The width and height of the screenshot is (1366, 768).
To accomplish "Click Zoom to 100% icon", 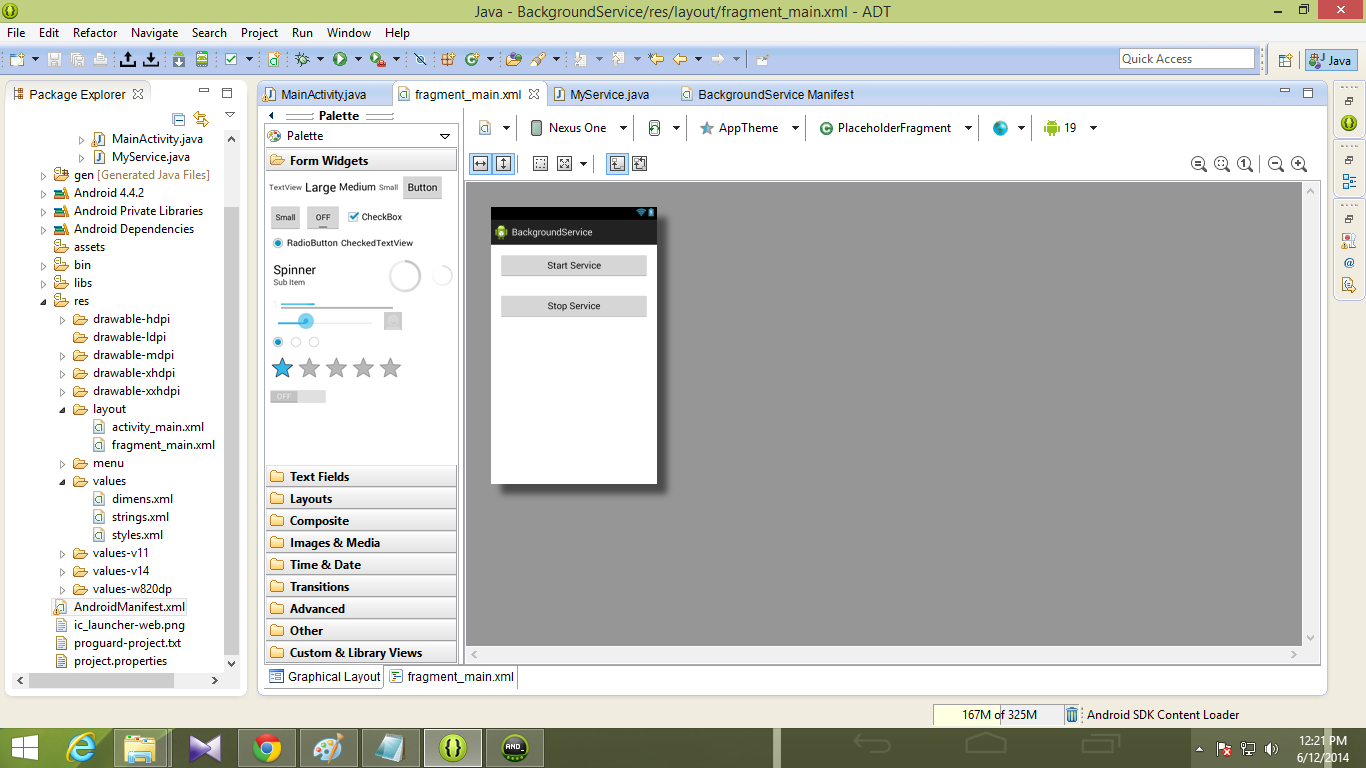I will click(1244, 164).
